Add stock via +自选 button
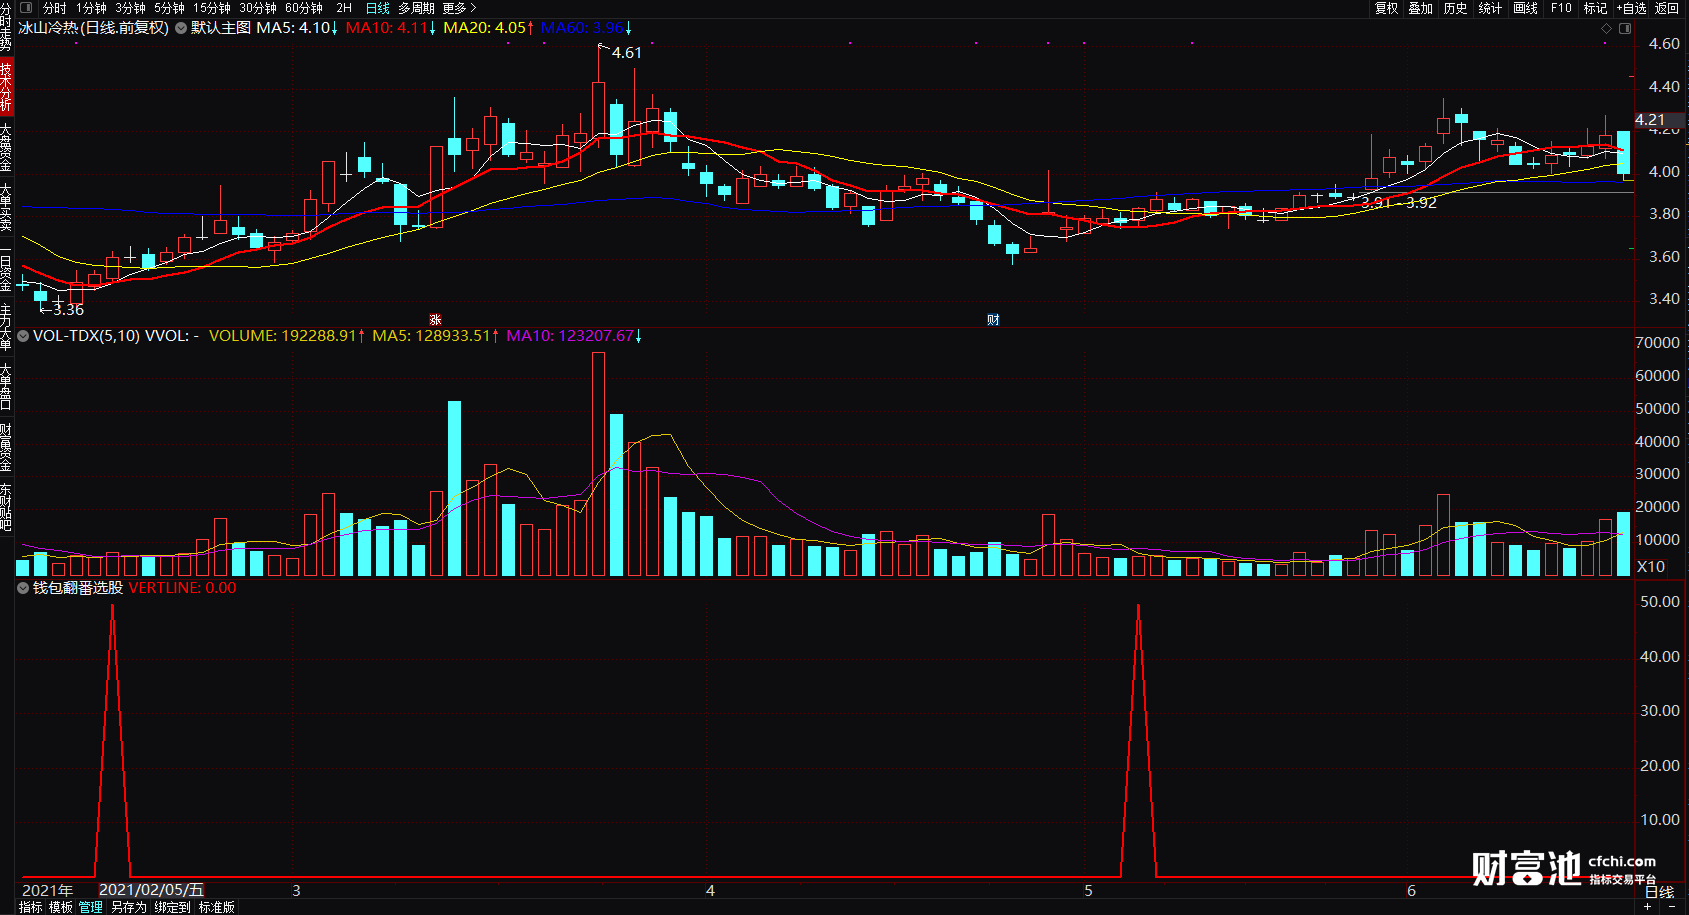The image size is (1689, 915). point(1631,8)
